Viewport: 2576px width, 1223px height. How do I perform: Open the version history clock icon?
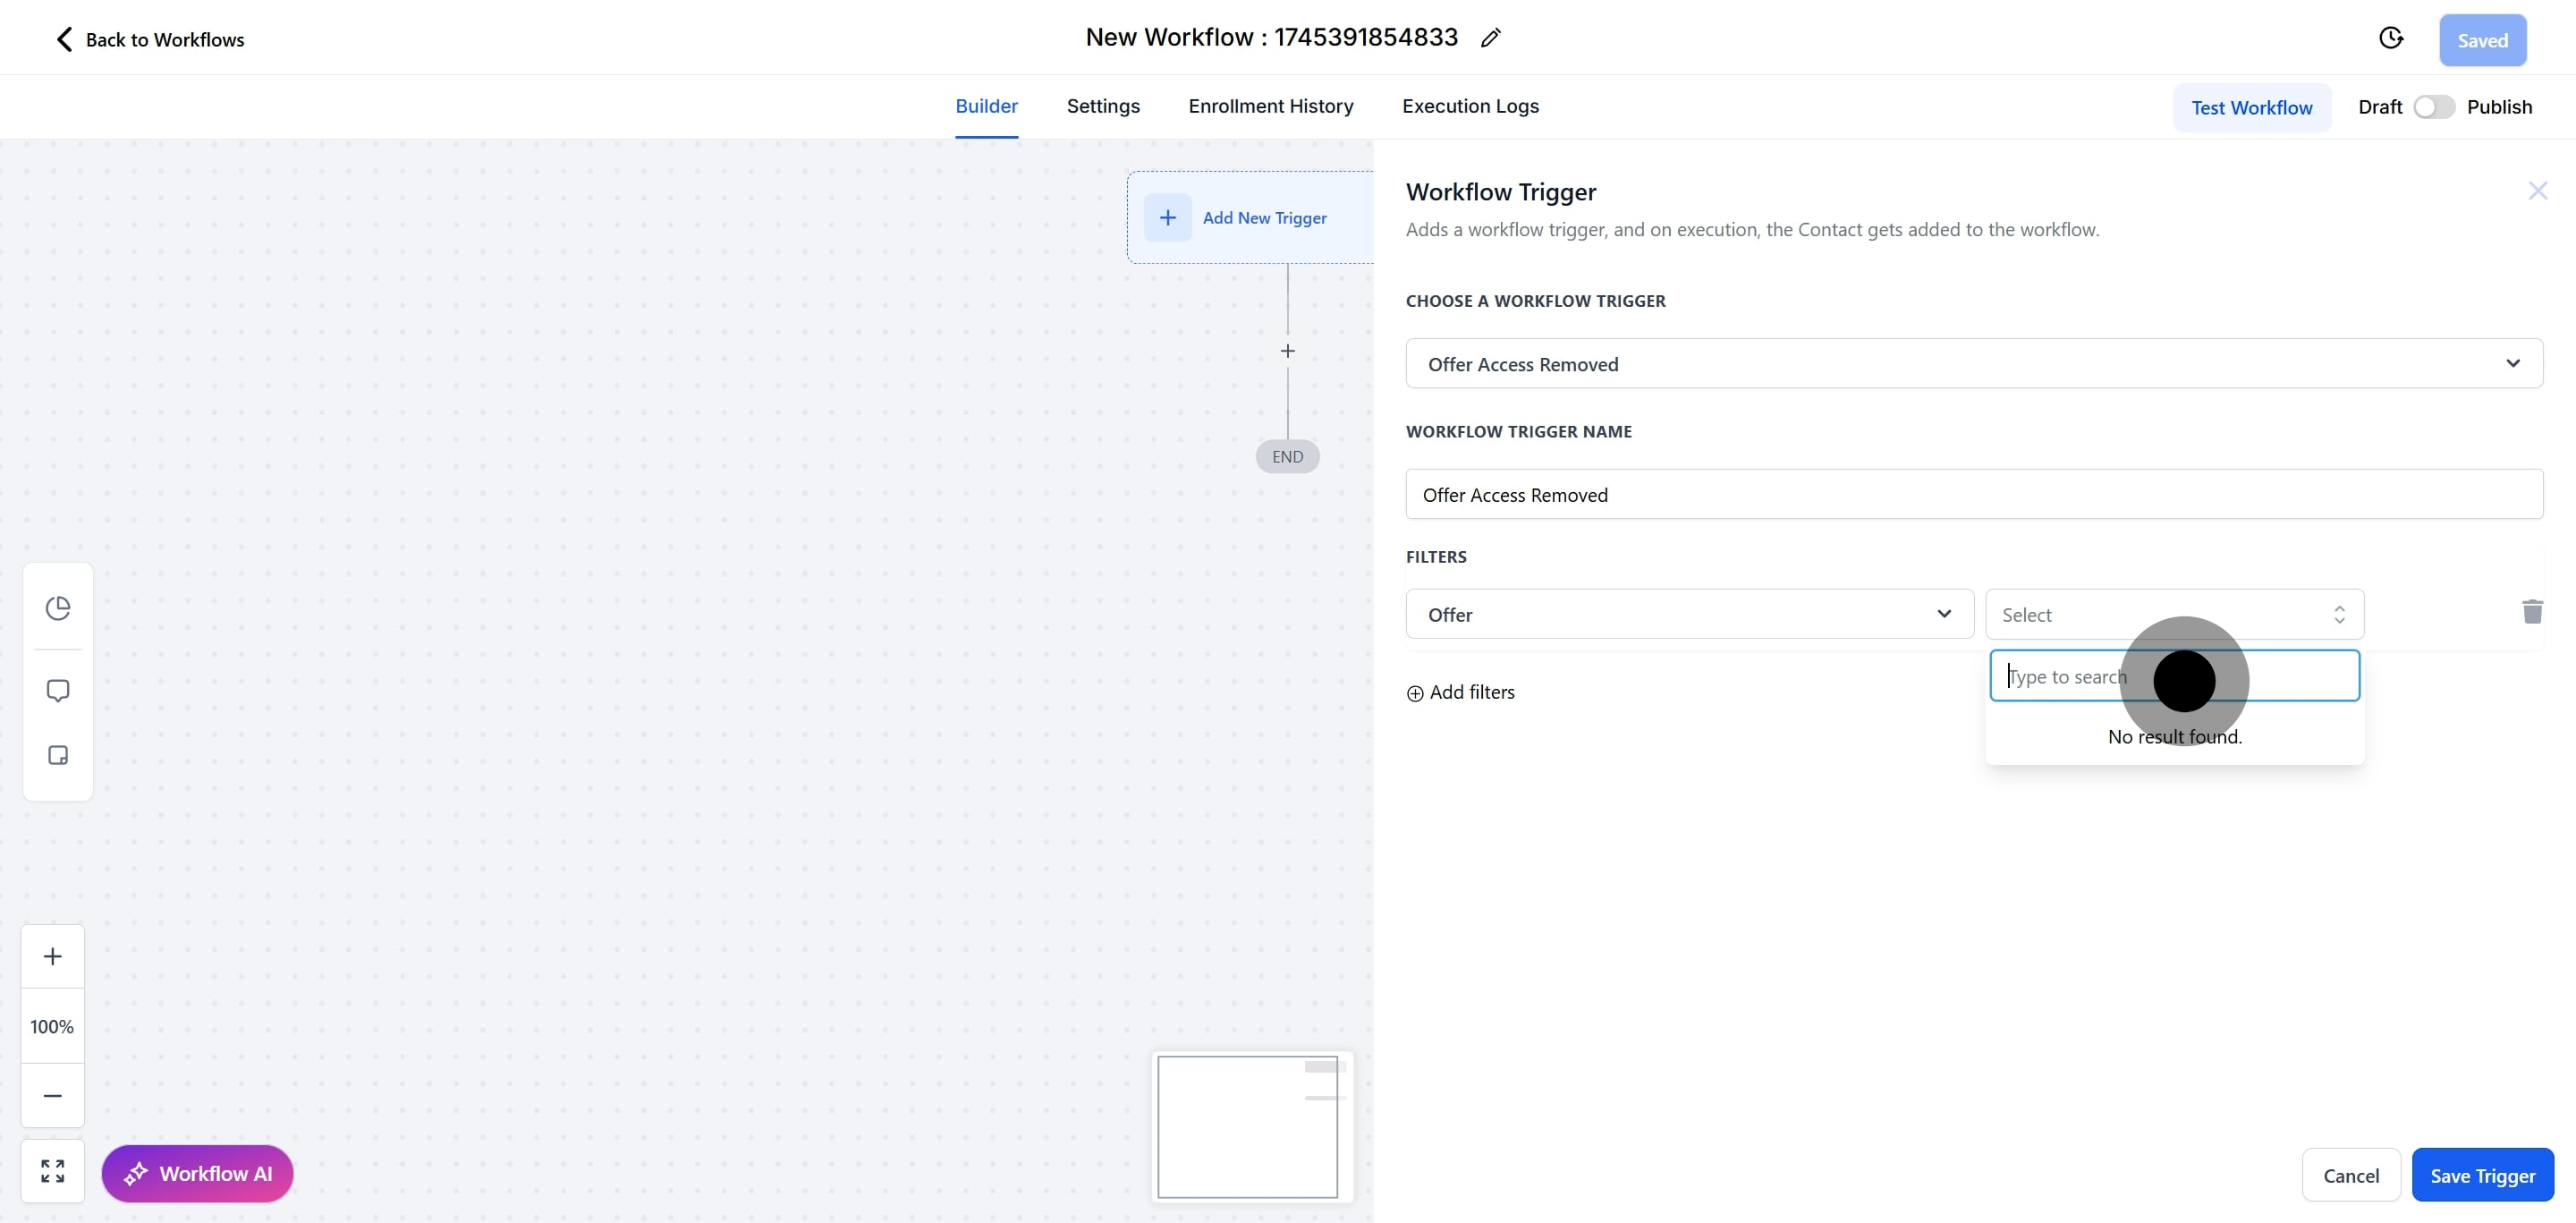tap(2390, 38)
